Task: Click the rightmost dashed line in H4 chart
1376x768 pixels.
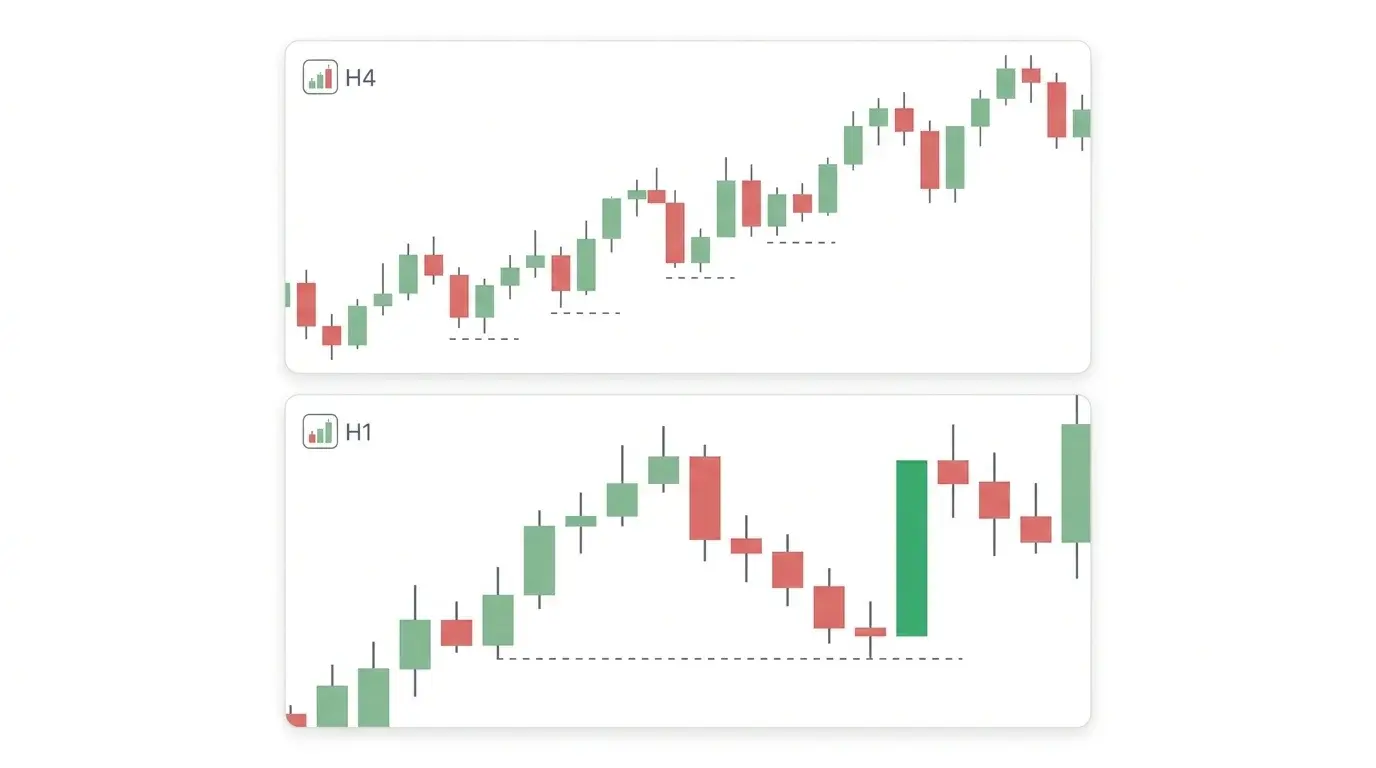Action: pyautogui.click(x=800, y=242)
